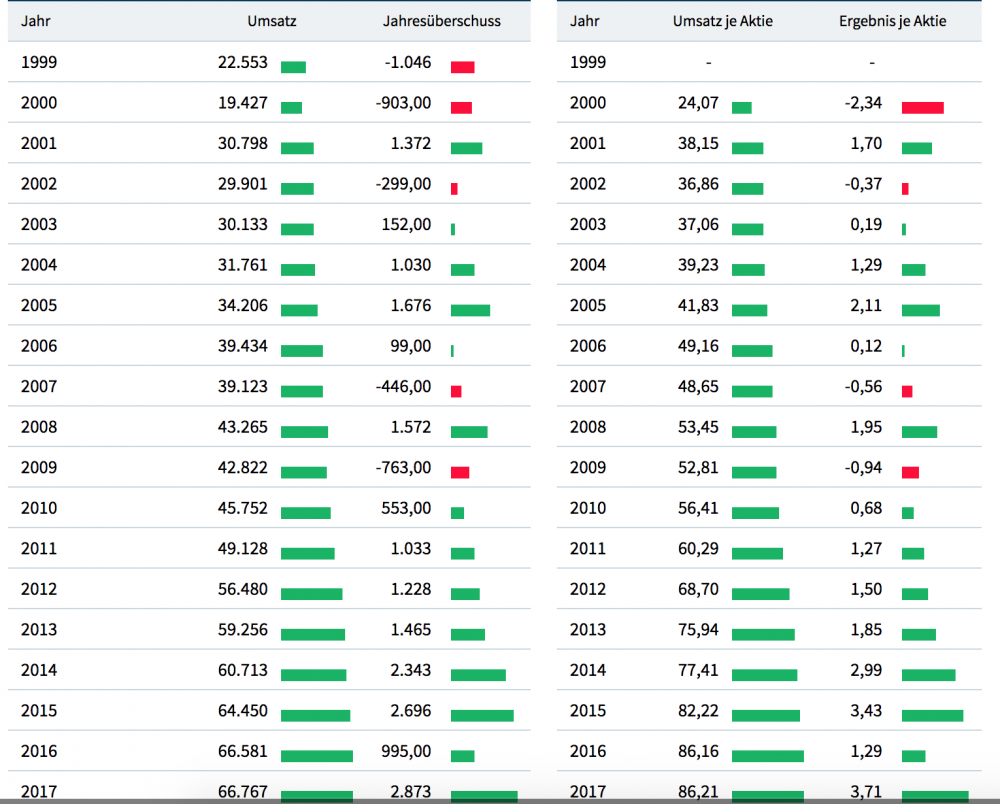
Task: Click the green Umsatz bar for 2015
Action: [x=315, y=716]
